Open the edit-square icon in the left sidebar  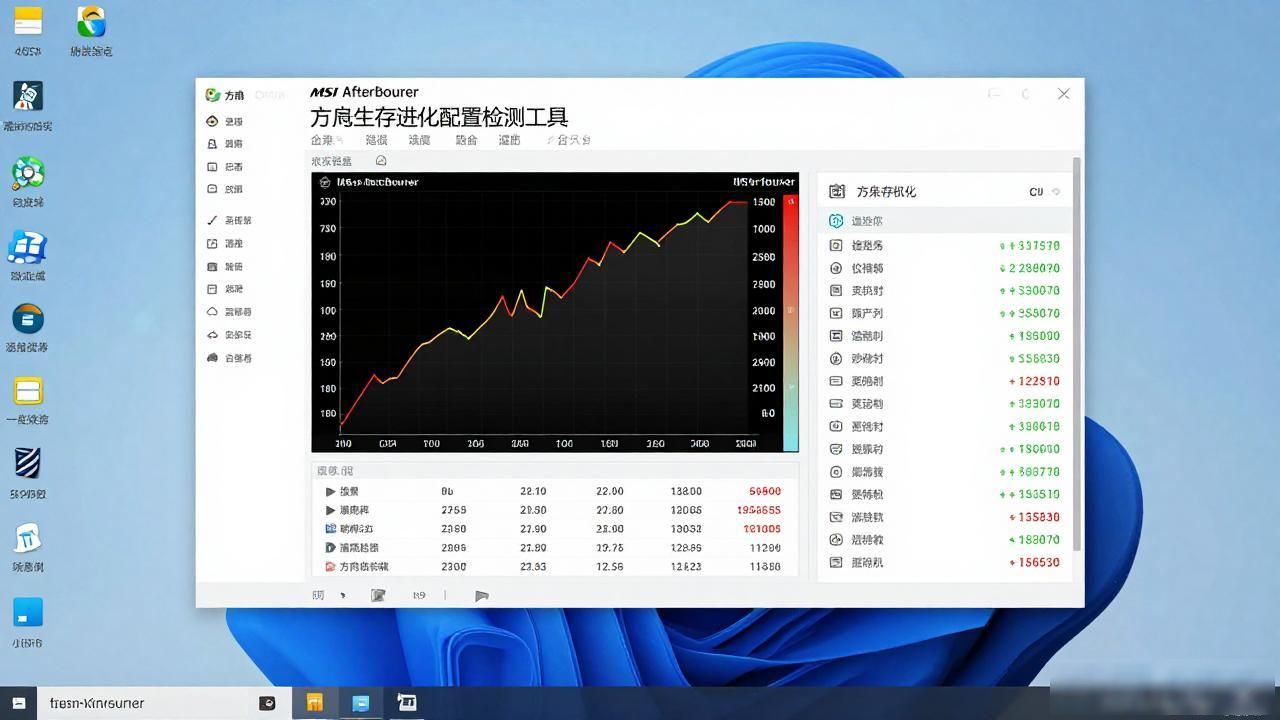212,243
